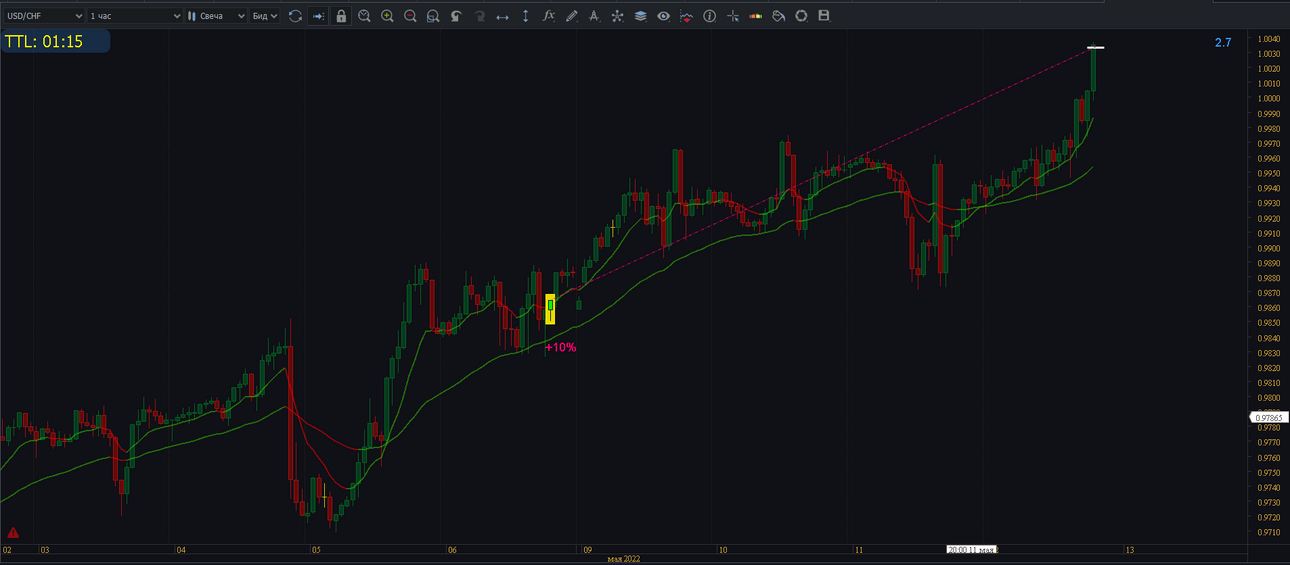
Task: Click the first magnifier zoom icon
Action: [364, 16]
